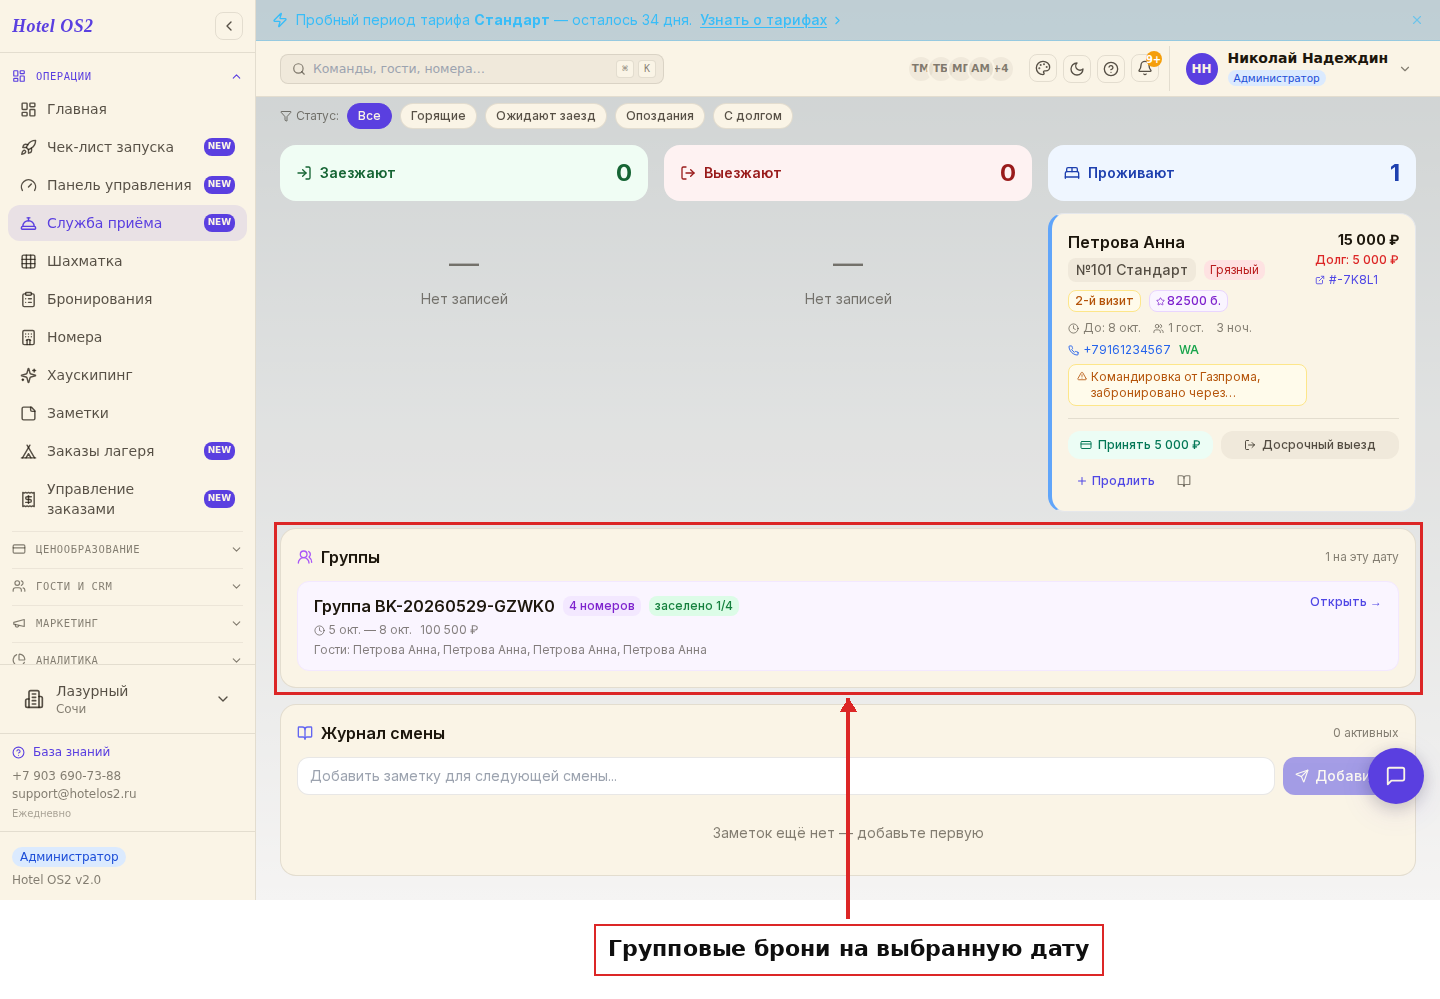Click the book icon next to Продлить
The height and width of the screenshot is (999, 1440).
point(1184,481)
